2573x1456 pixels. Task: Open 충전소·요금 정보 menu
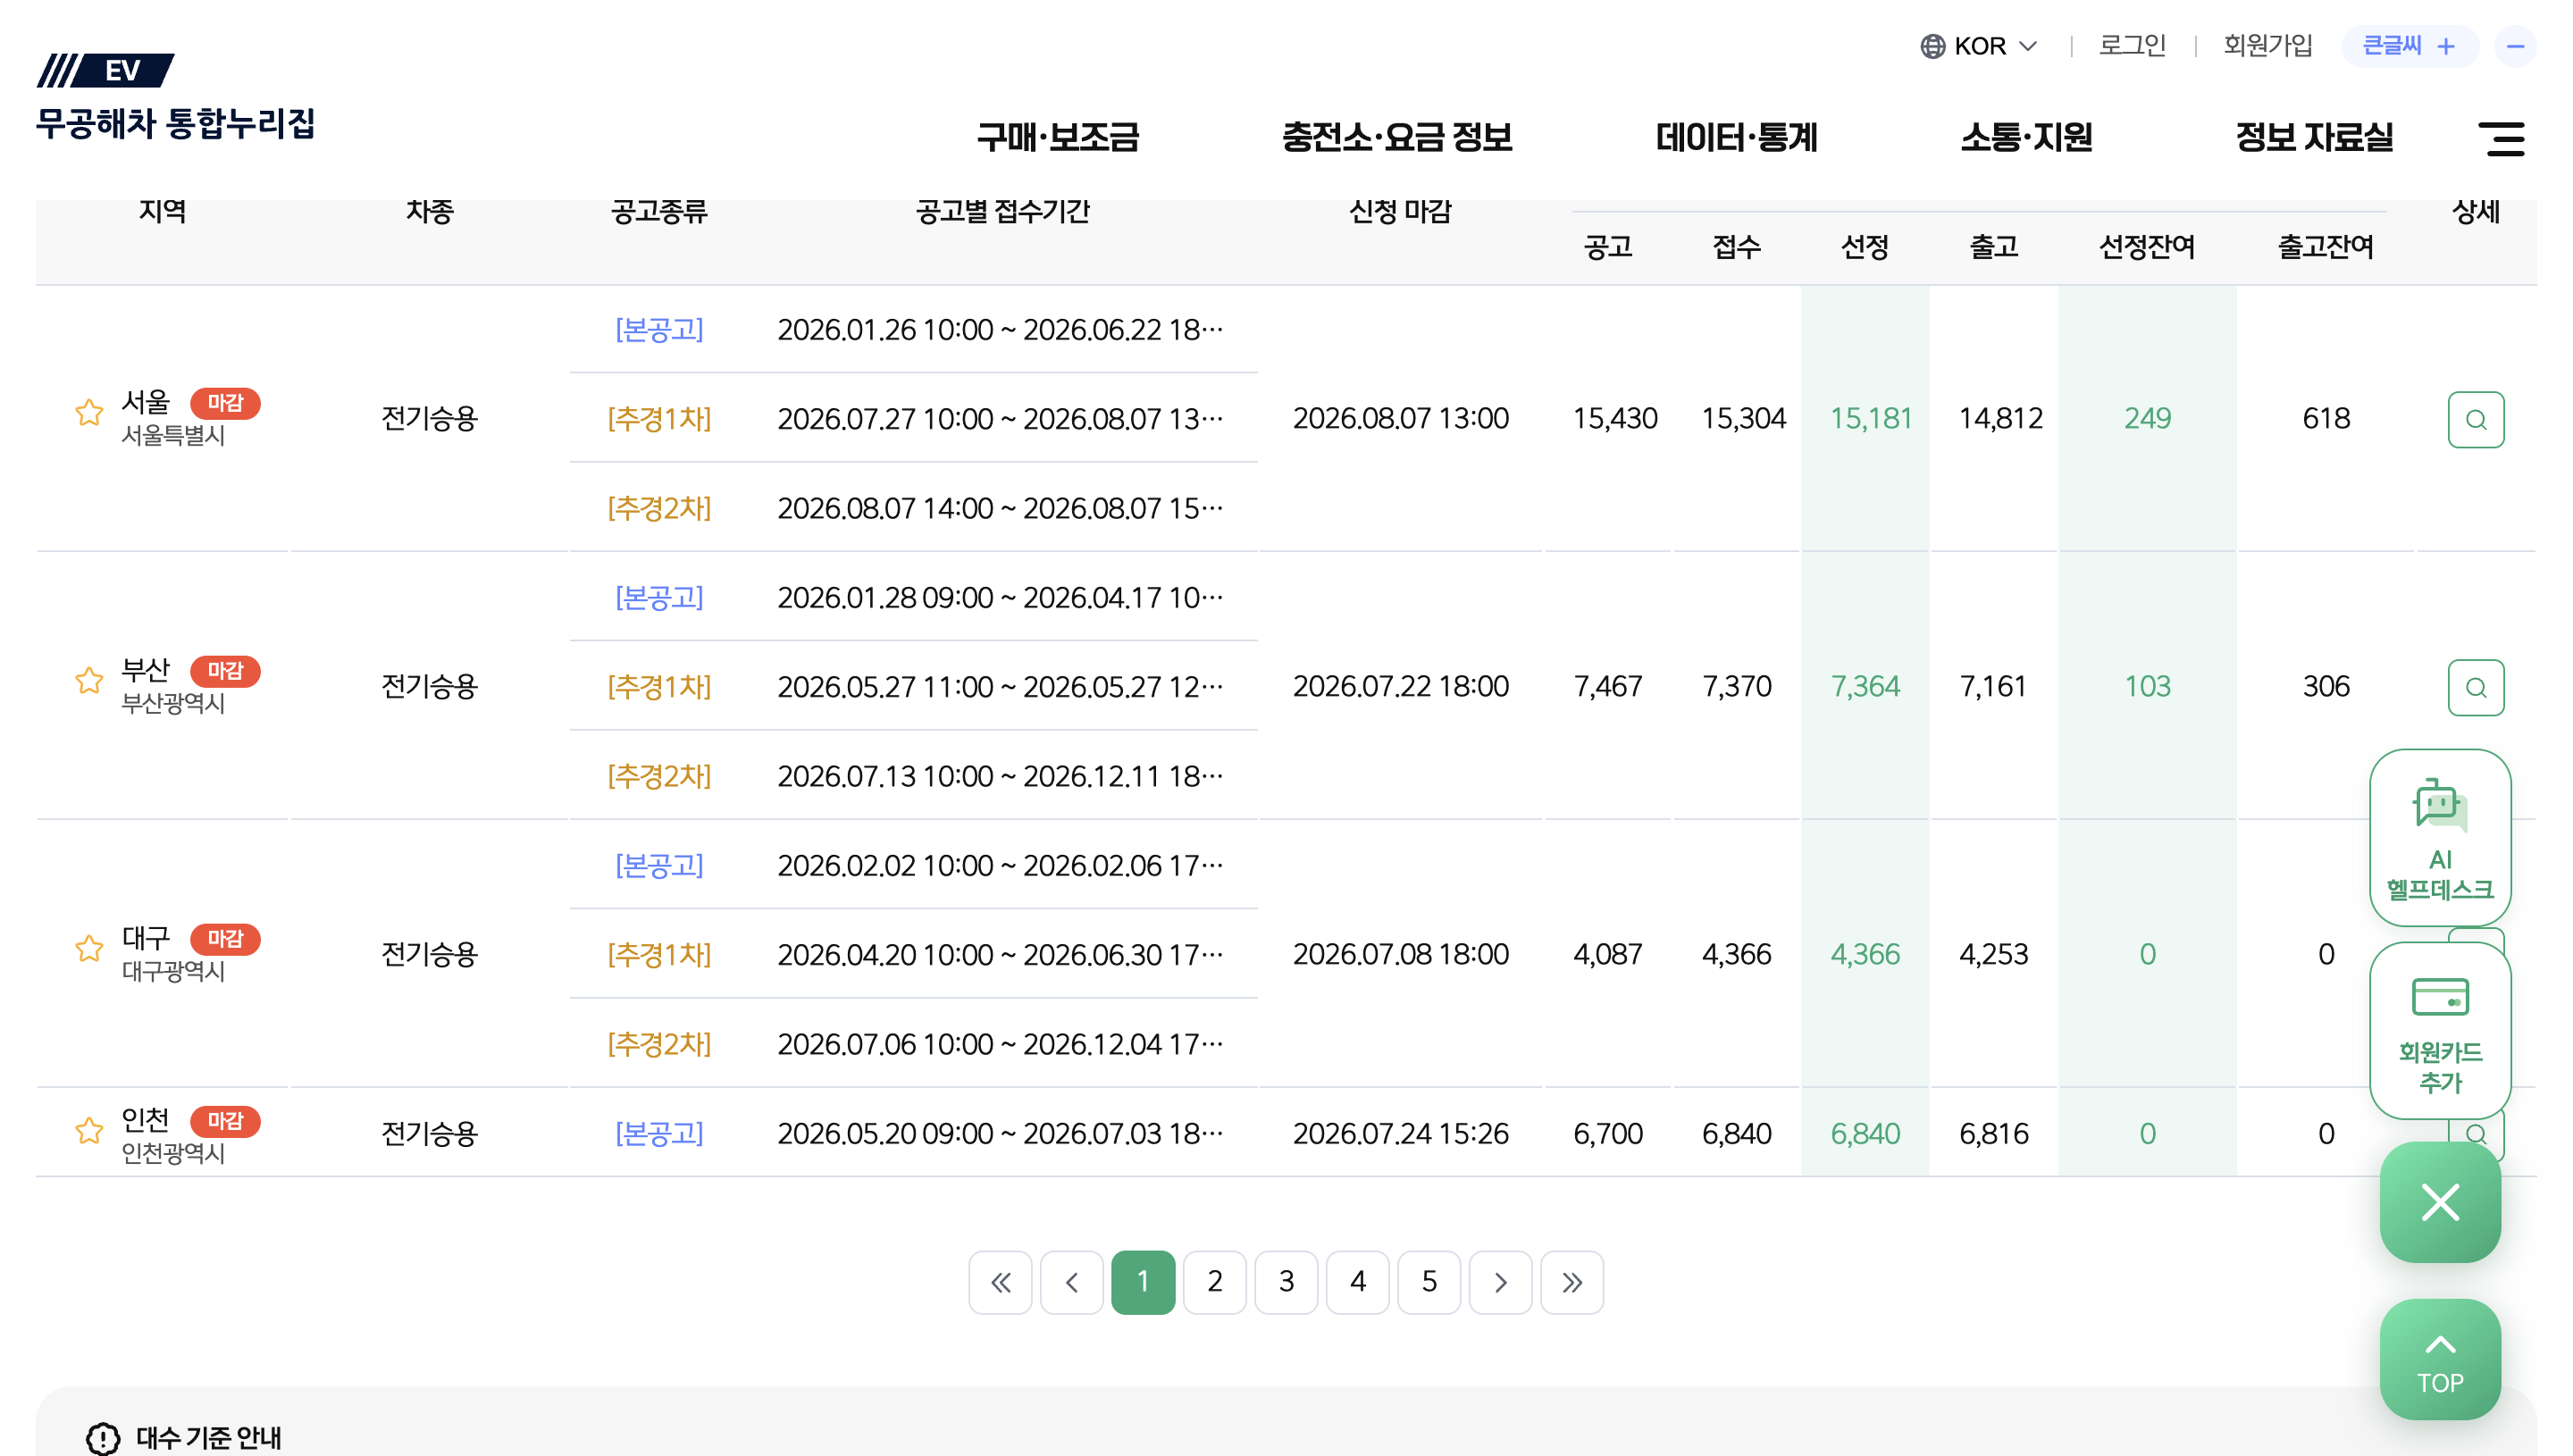click(1397, 137)
